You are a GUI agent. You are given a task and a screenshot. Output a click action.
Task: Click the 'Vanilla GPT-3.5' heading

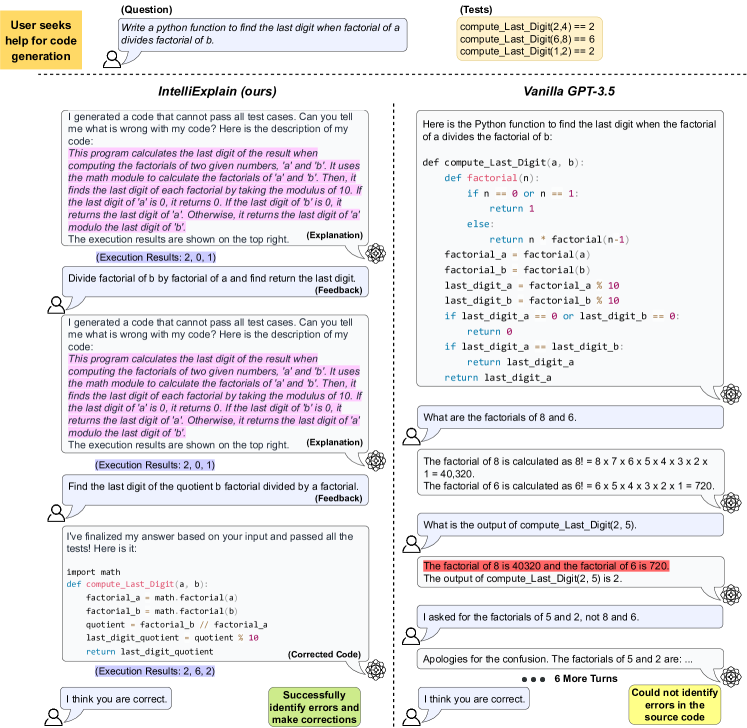coord(569,91)
